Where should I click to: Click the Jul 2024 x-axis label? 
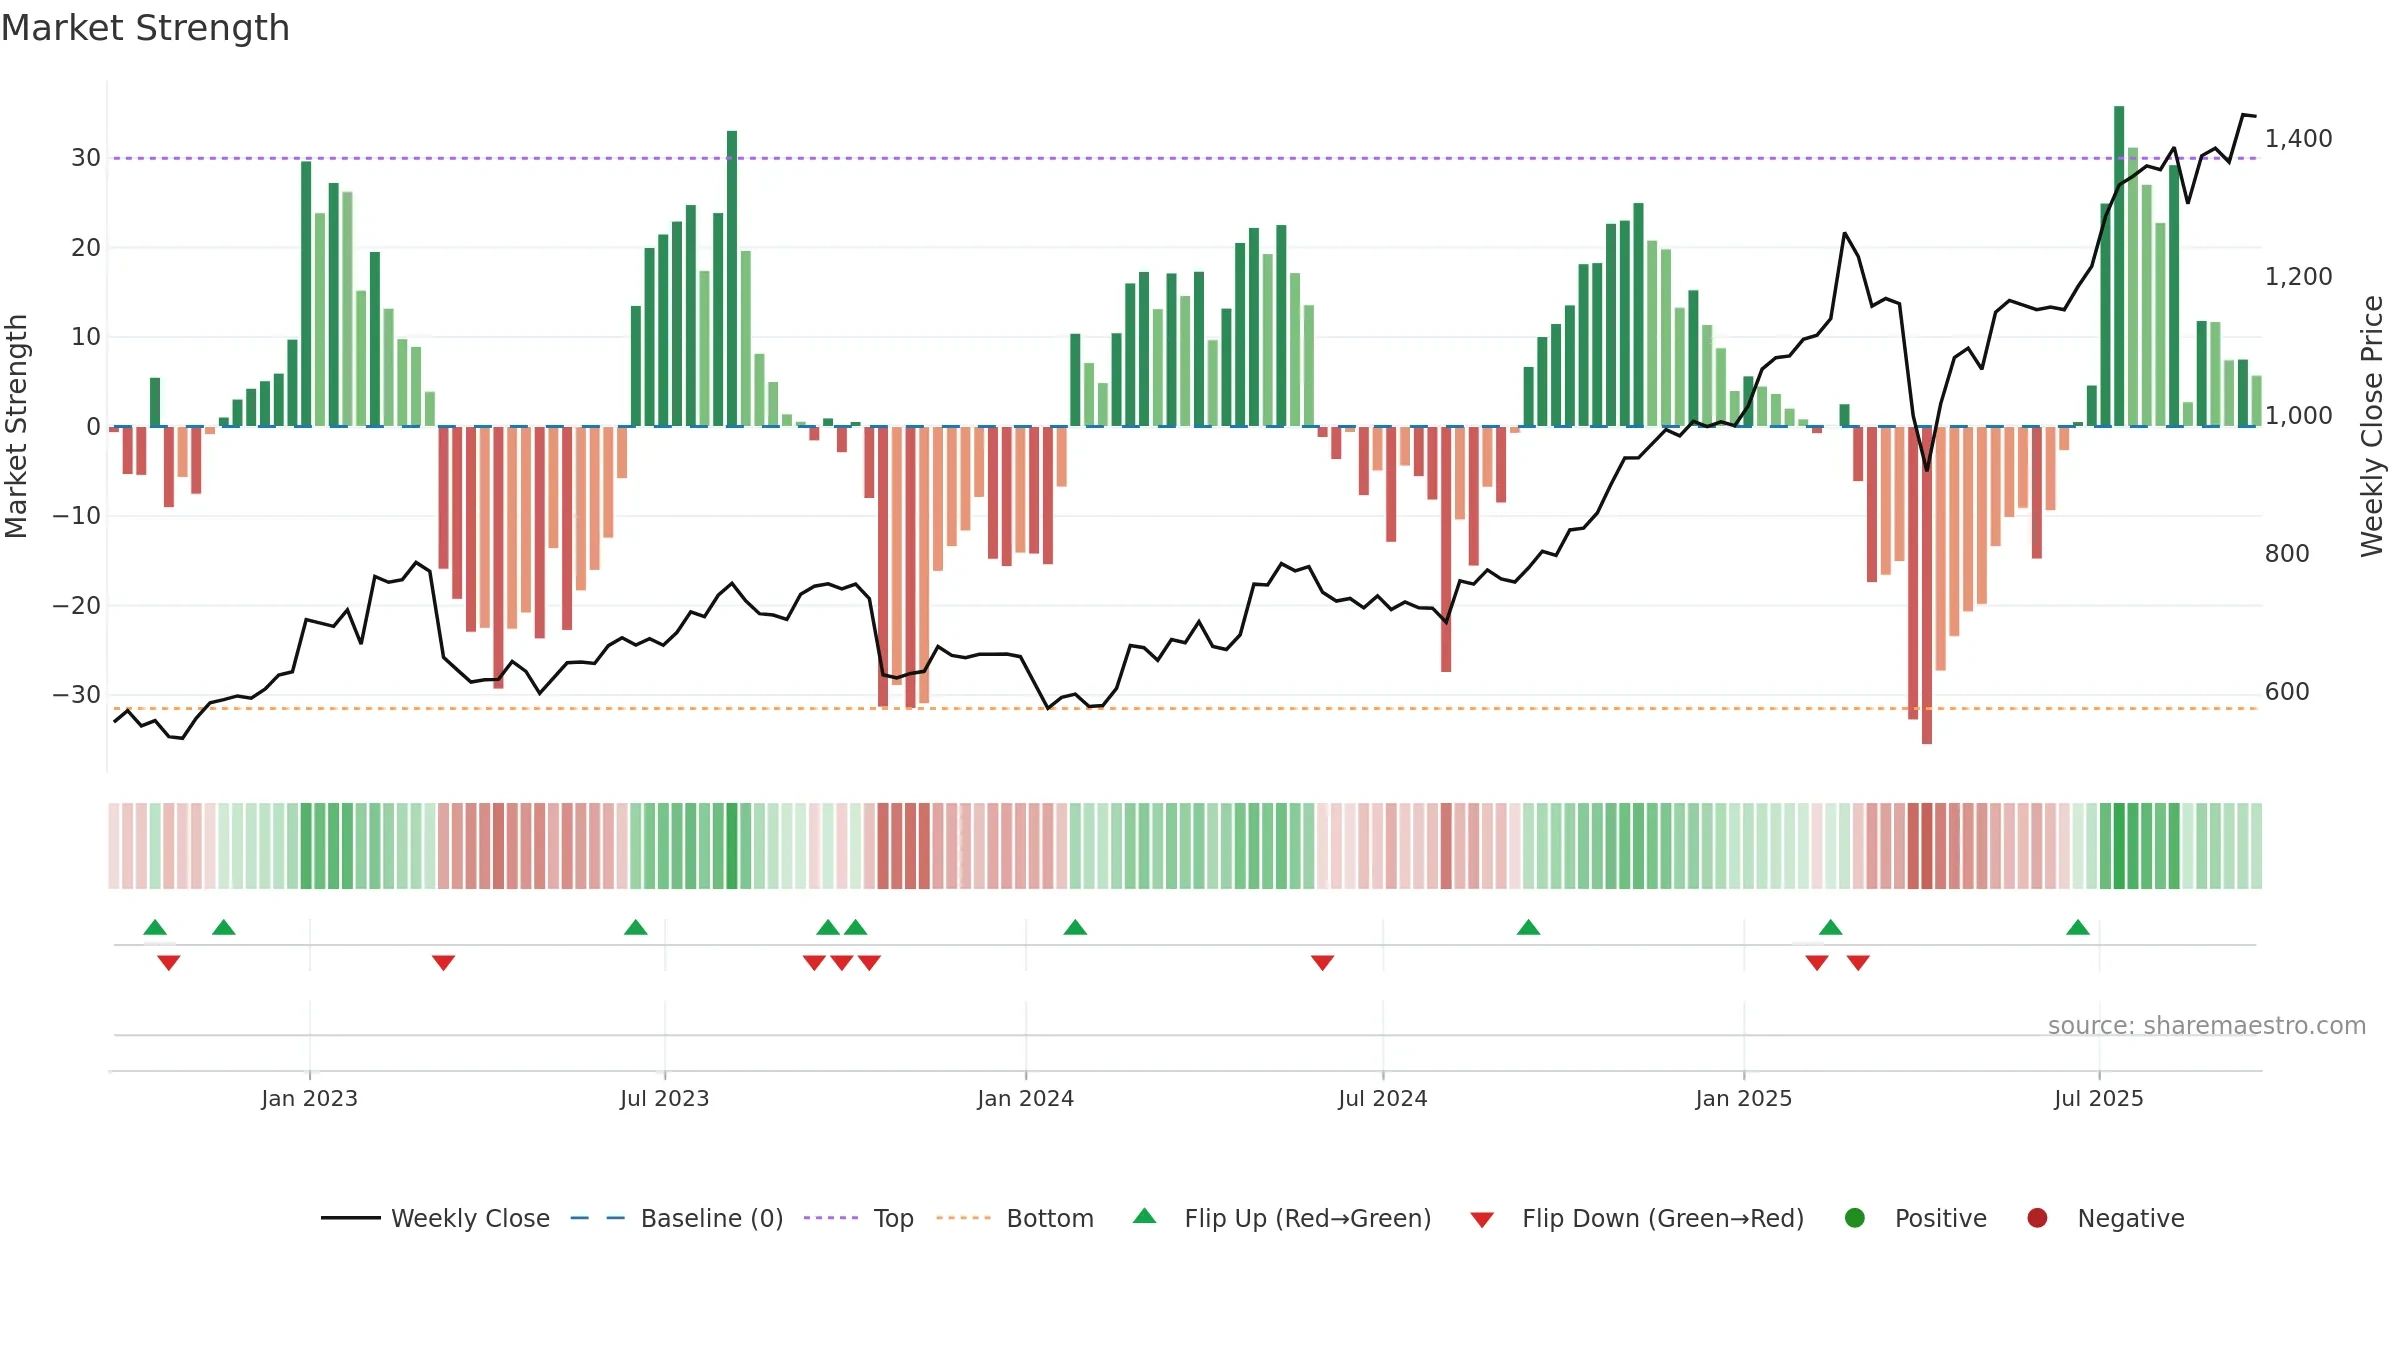pos(1383,1098)
